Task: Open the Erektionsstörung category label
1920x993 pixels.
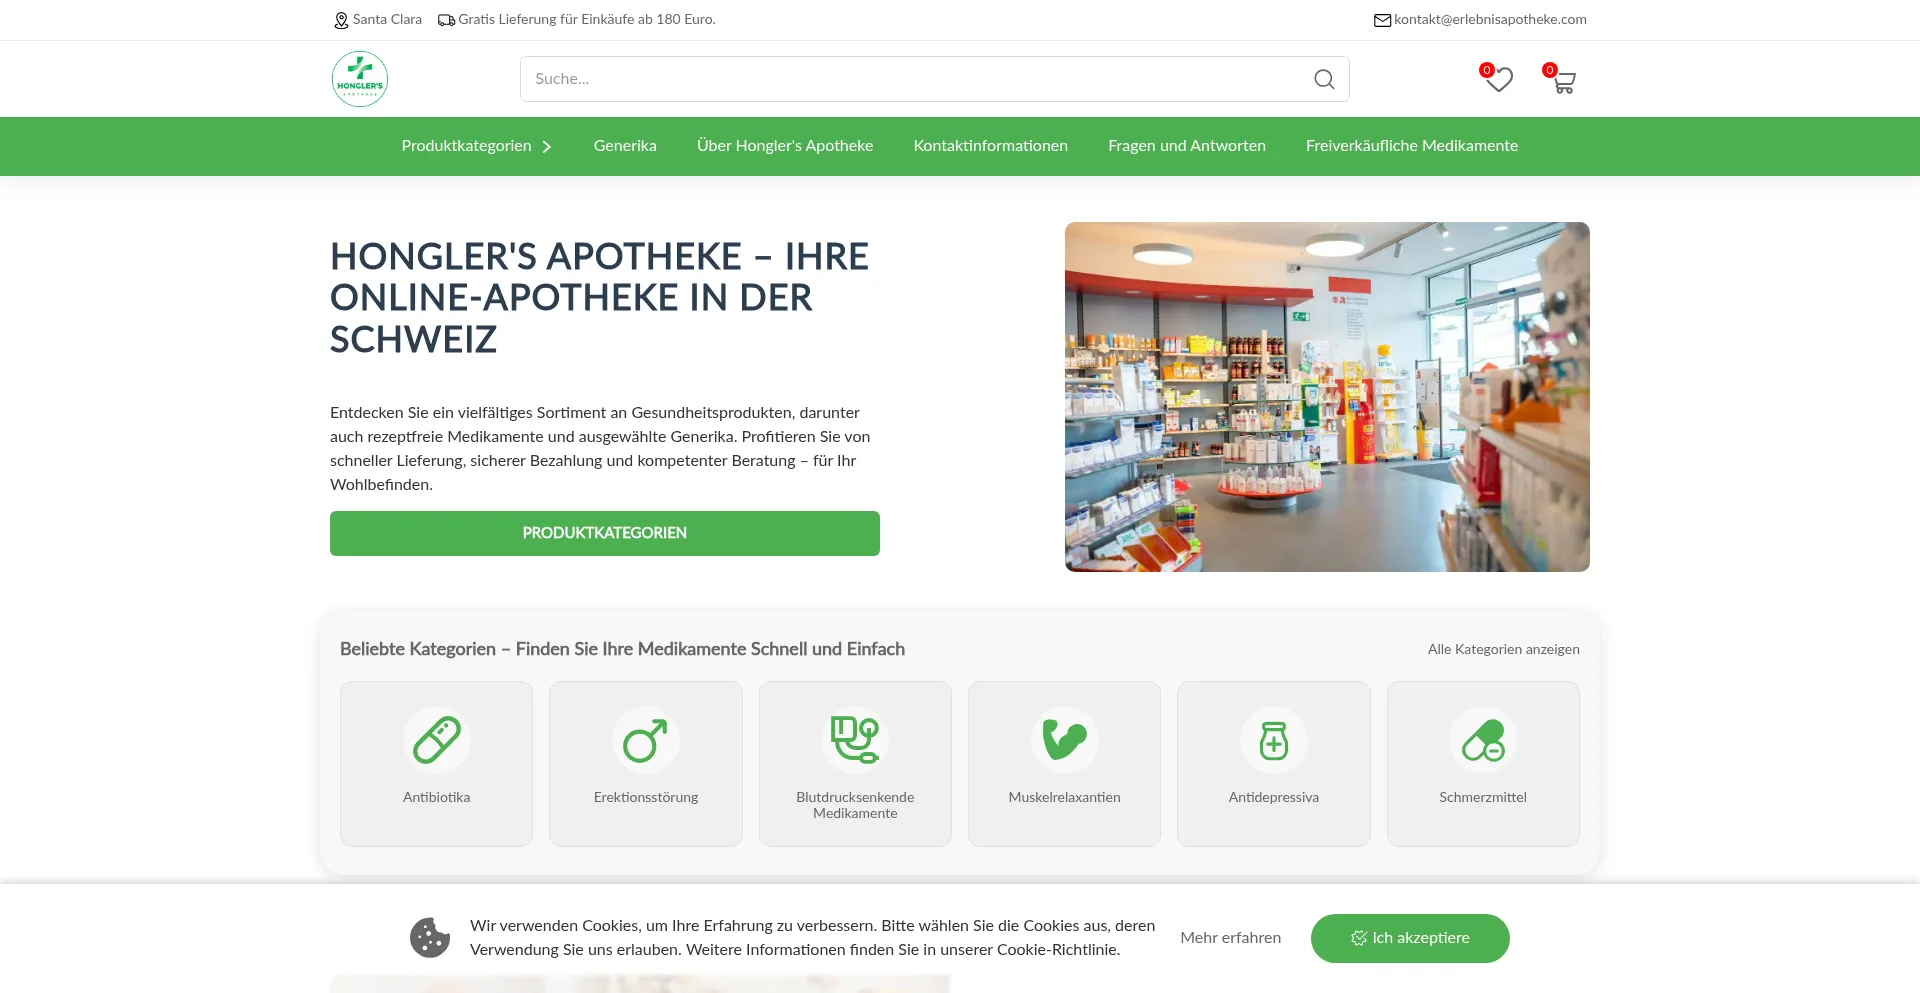Action: 646,797
